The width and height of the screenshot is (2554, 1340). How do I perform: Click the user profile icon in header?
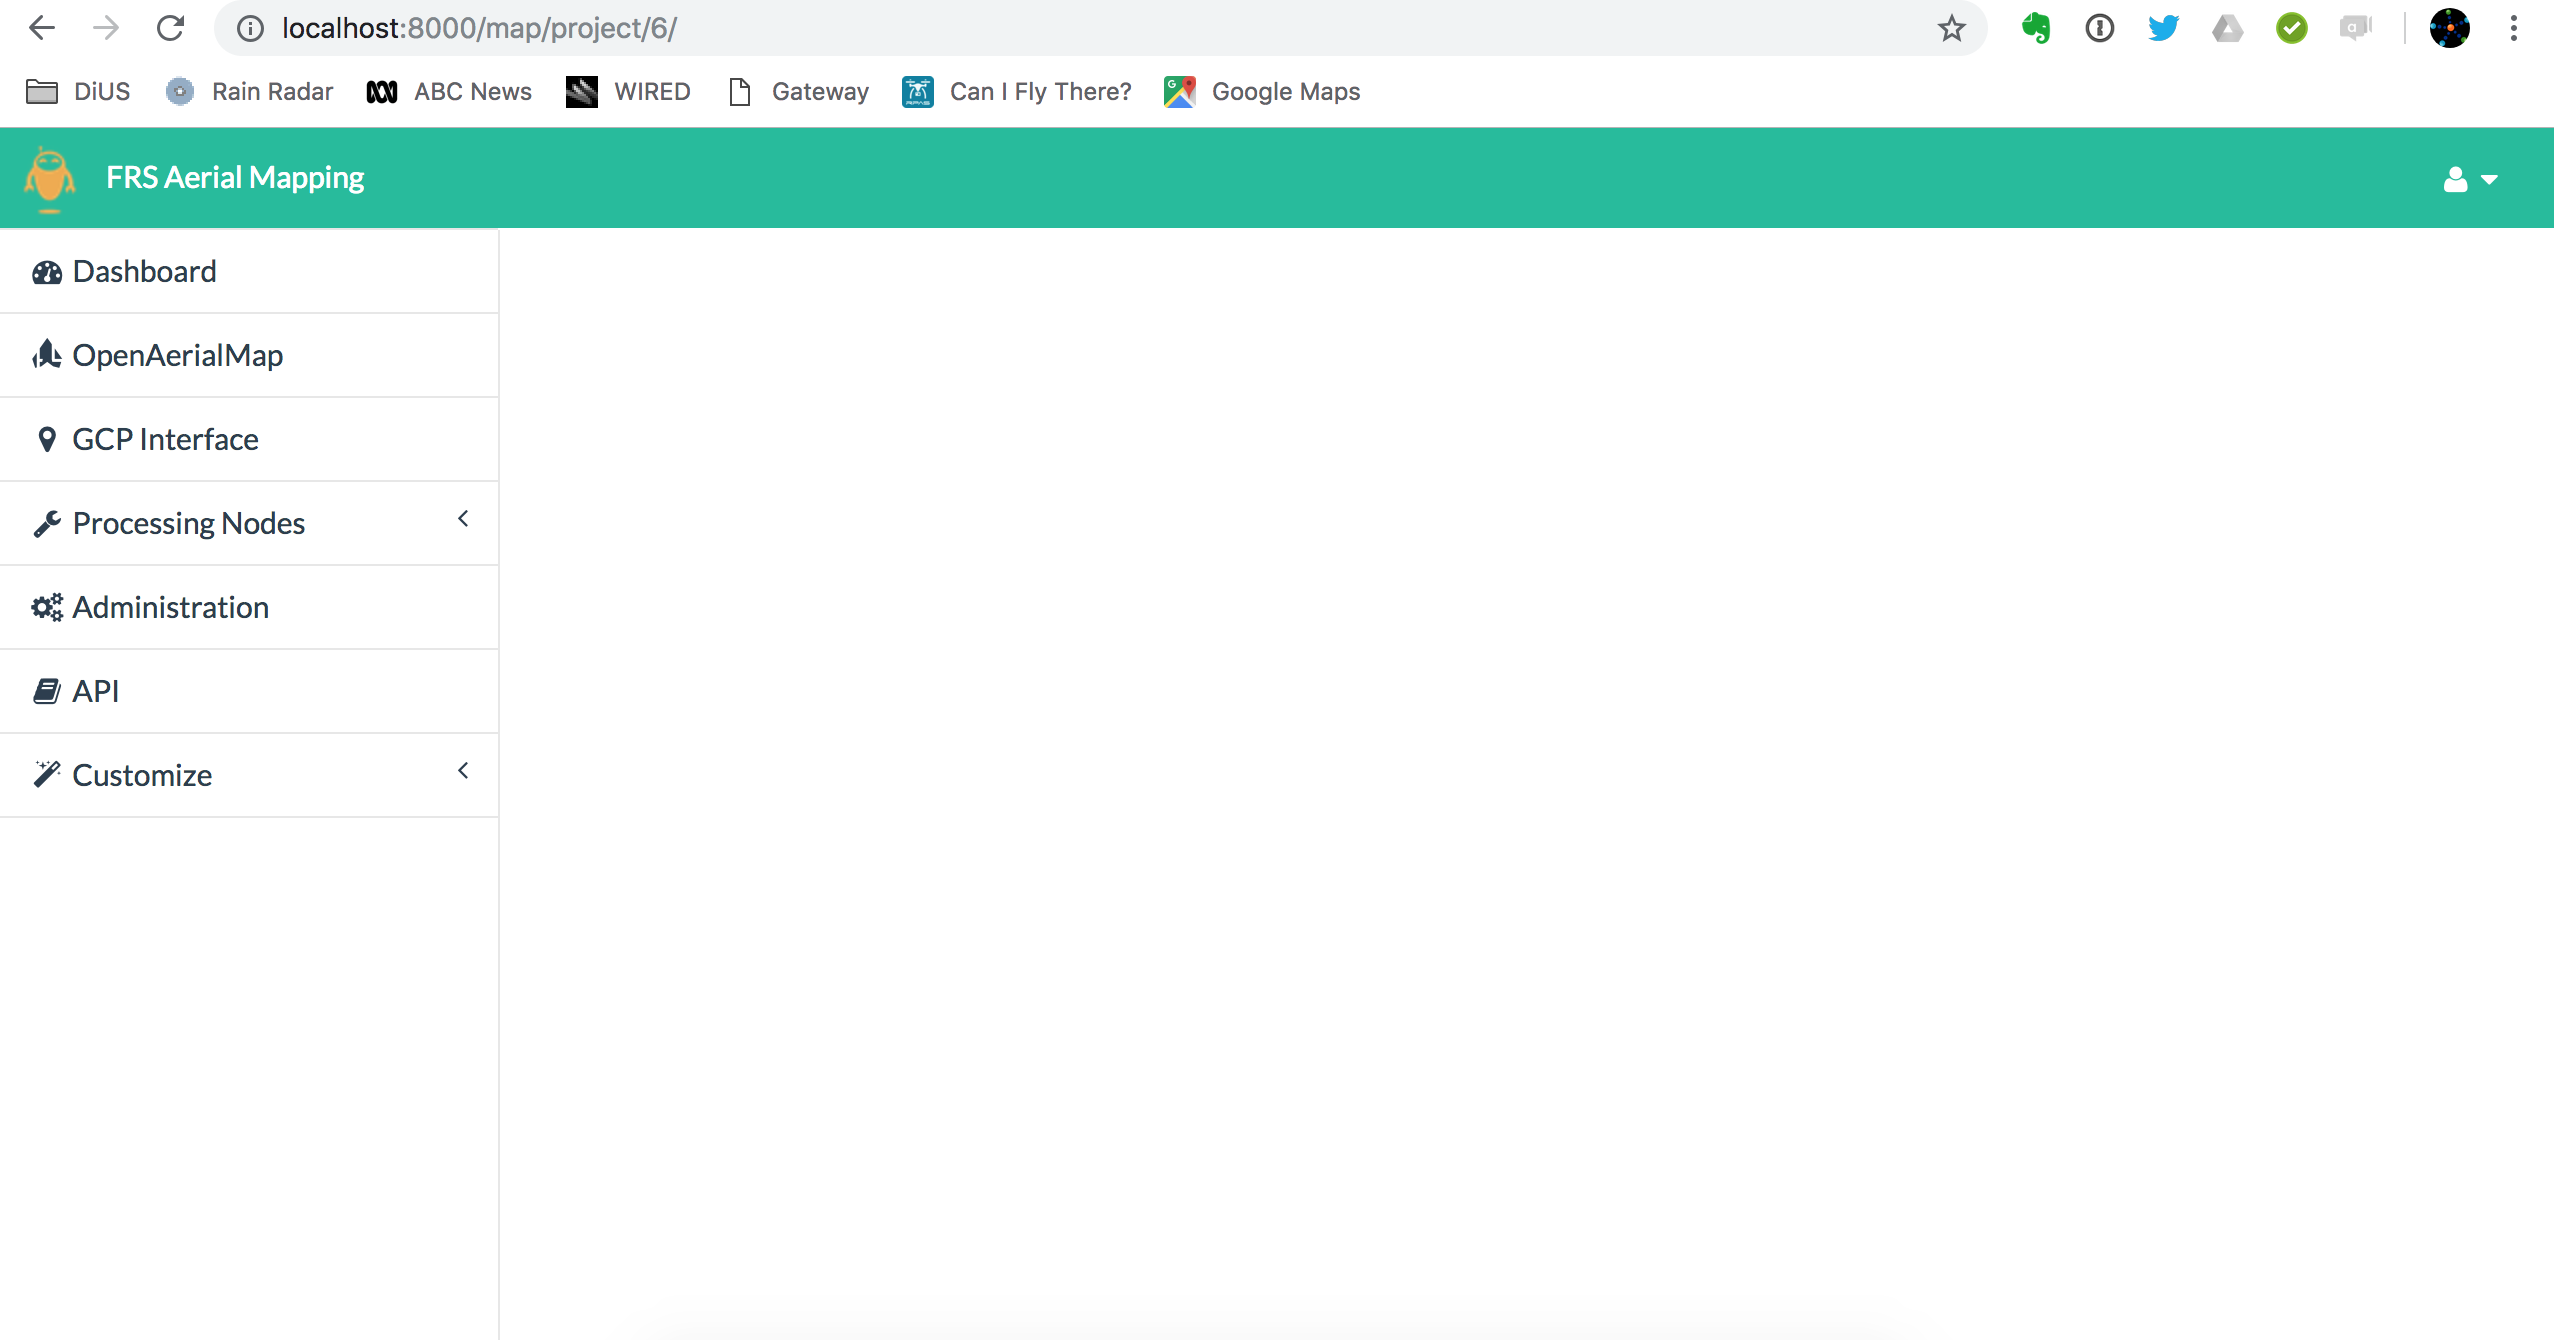pos(2455,178)
